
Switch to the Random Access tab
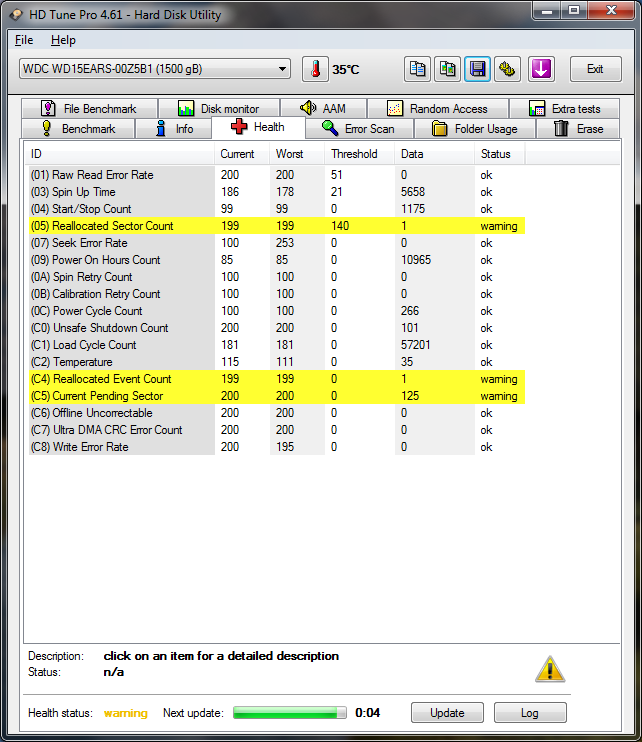[x=438, y=109]
